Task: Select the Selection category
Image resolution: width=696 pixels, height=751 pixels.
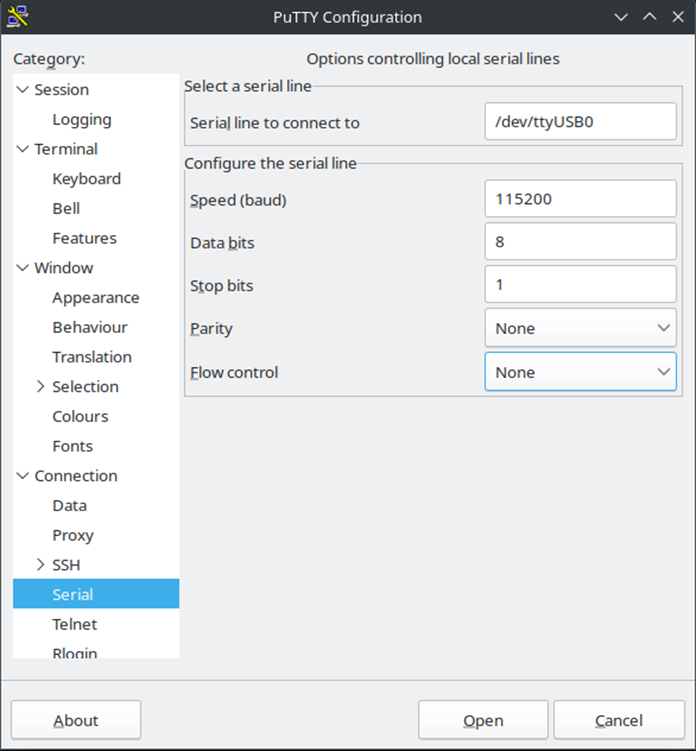Action: [x=85, y=387]
